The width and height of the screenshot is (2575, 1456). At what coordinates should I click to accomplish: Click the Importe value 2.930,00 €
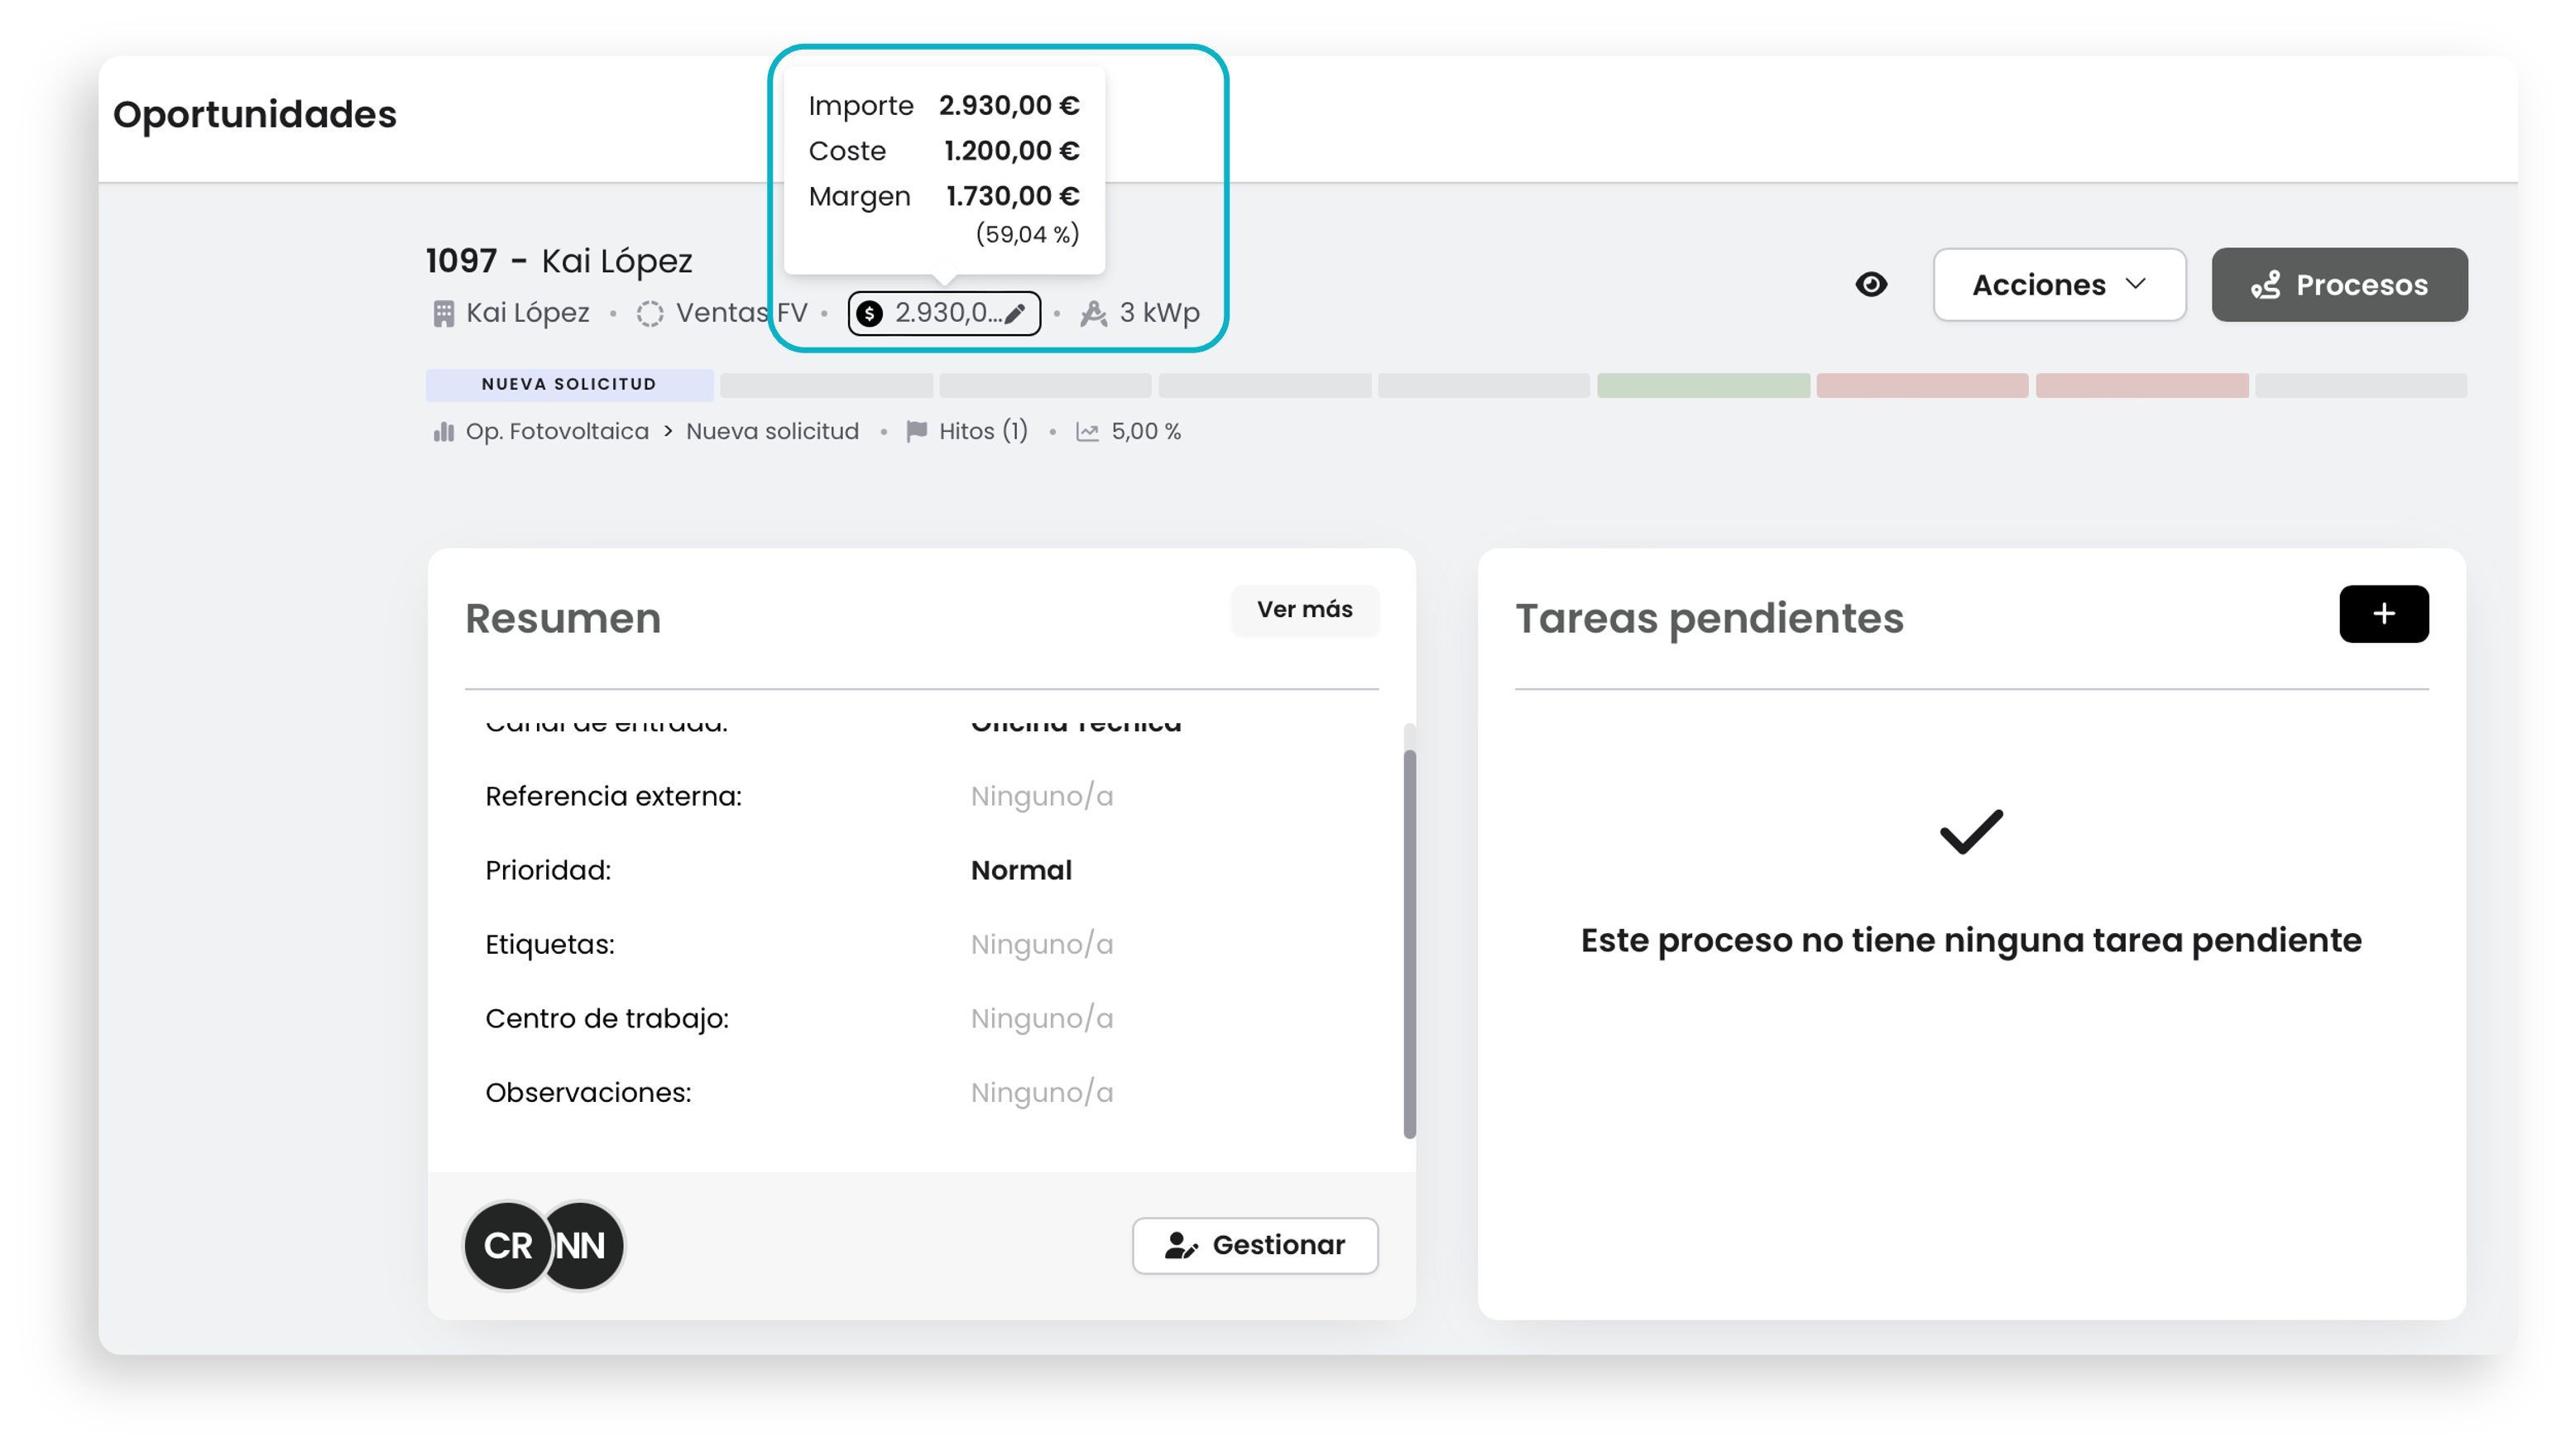pos(1009,105)
